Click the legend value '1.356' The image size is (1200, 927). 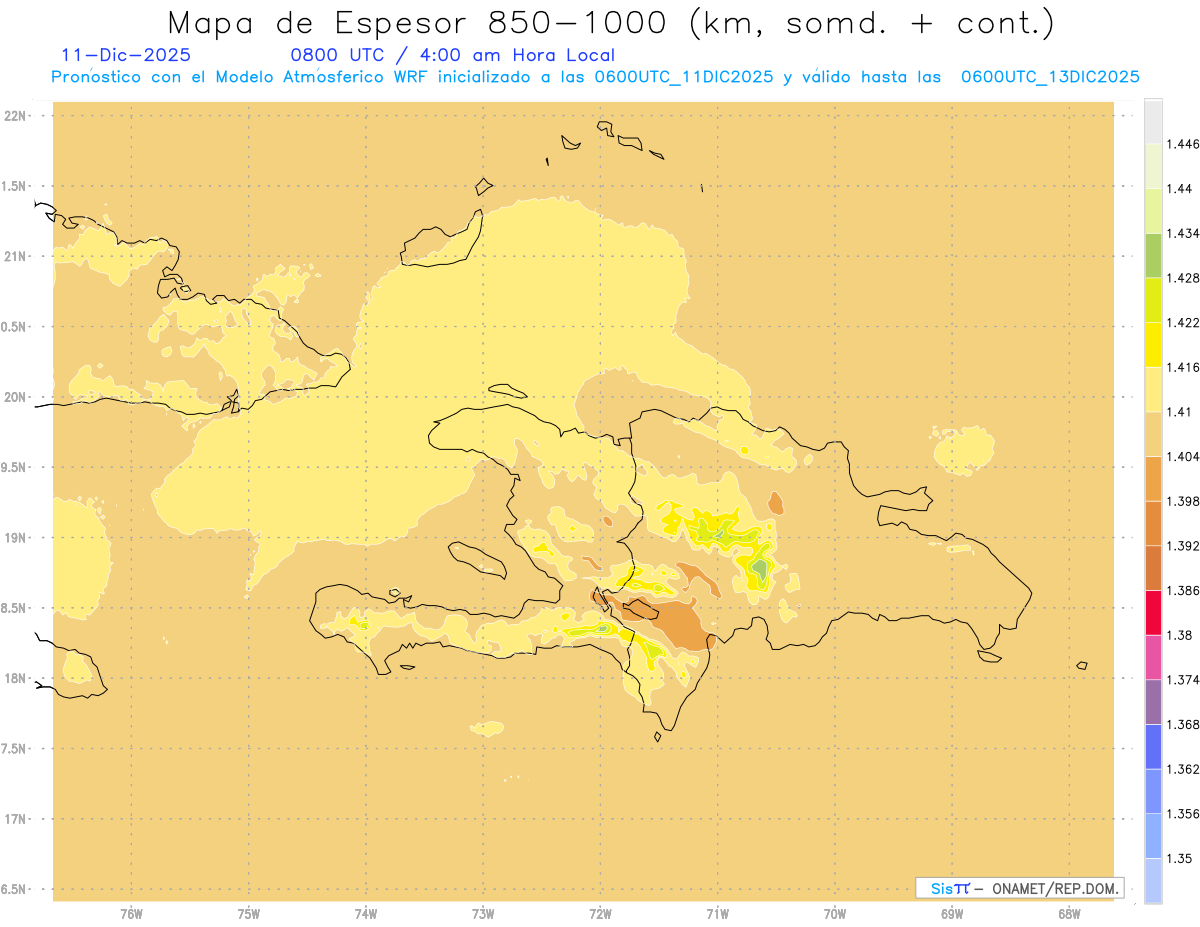coord(1183,814)
